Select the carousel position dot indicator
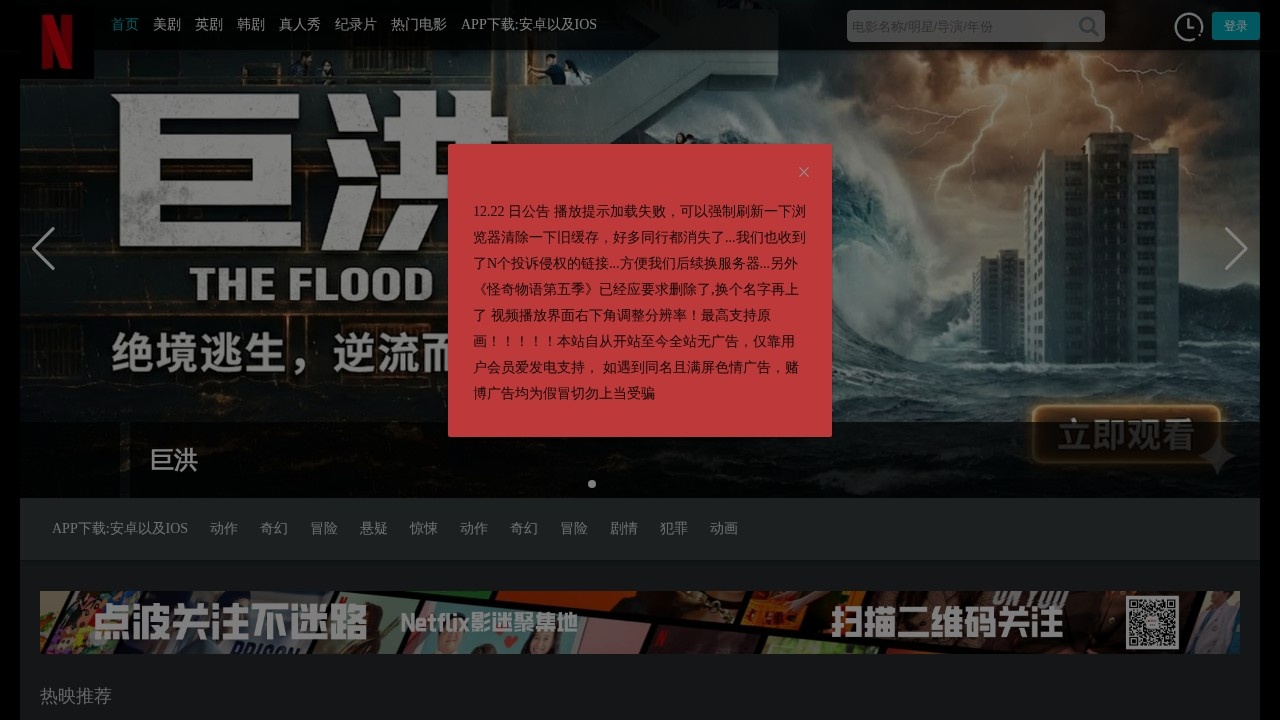Image resolution: width=1280 pixels, height=720 pixels. coord(592,484)
